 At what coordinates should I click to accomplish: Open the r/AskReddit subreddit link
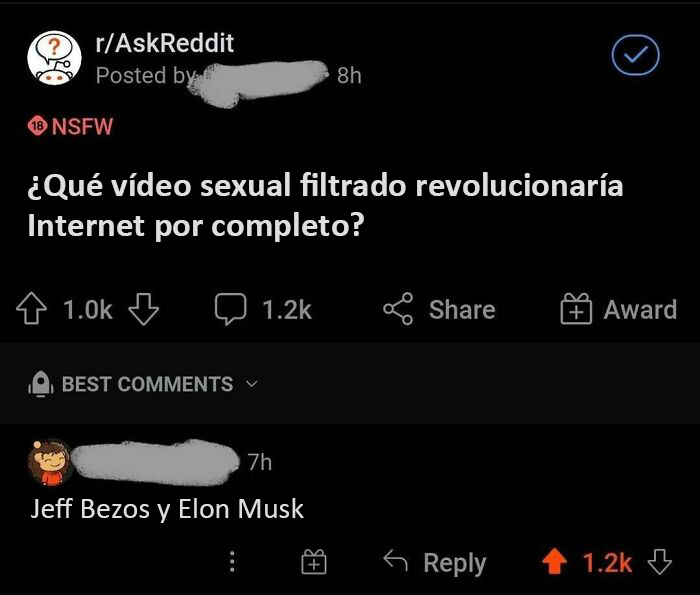[x=164, y=43]
